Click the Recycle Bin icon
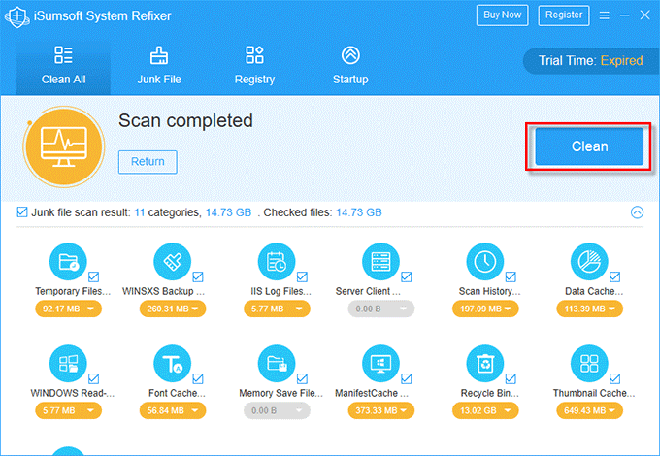This screenshot has height=456, width=660. (485, 363)
